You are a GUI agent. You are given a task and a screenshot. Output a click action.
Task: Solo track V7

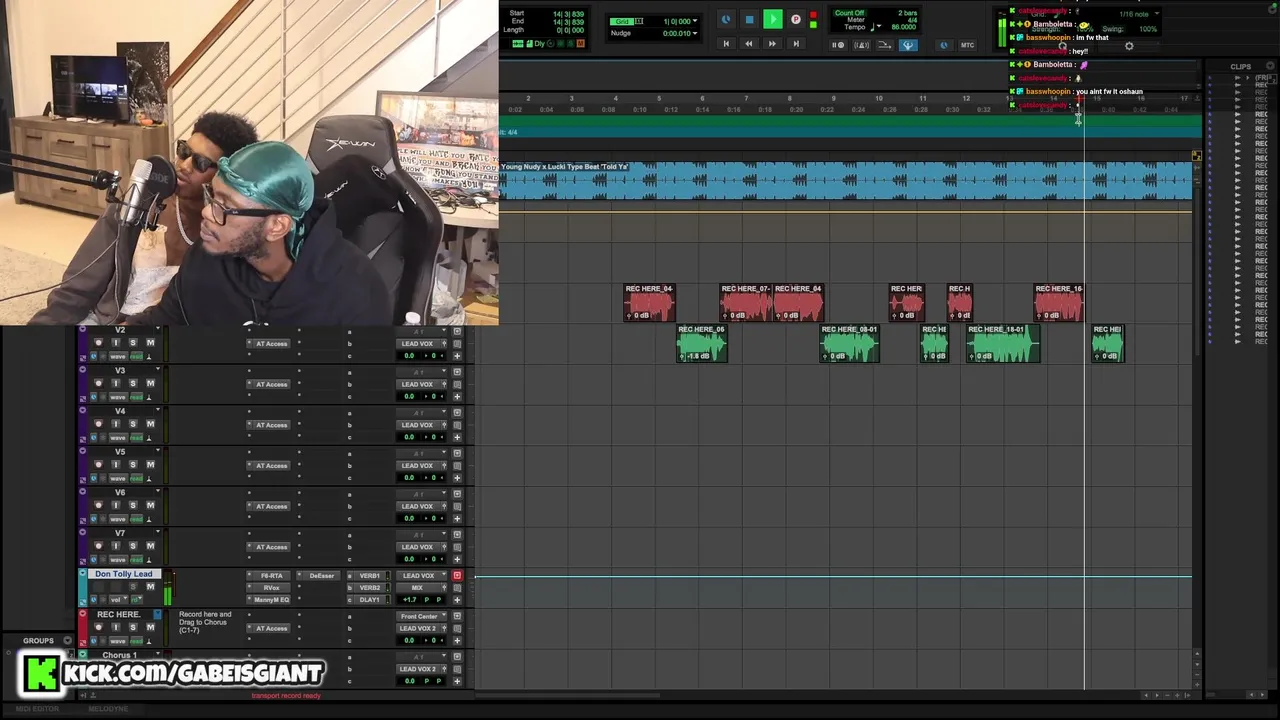[x=132, y=546]
